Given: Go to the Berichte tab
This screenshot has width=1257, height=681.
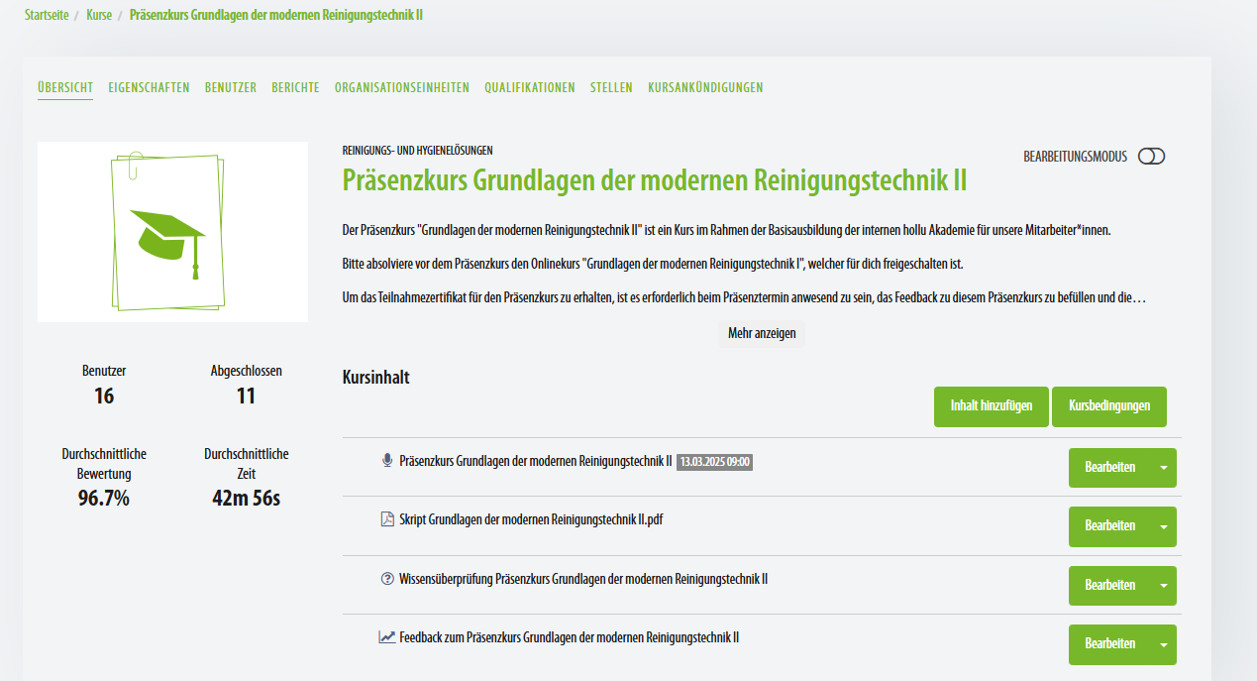Looking at the screenshot, I should point(295,88).
